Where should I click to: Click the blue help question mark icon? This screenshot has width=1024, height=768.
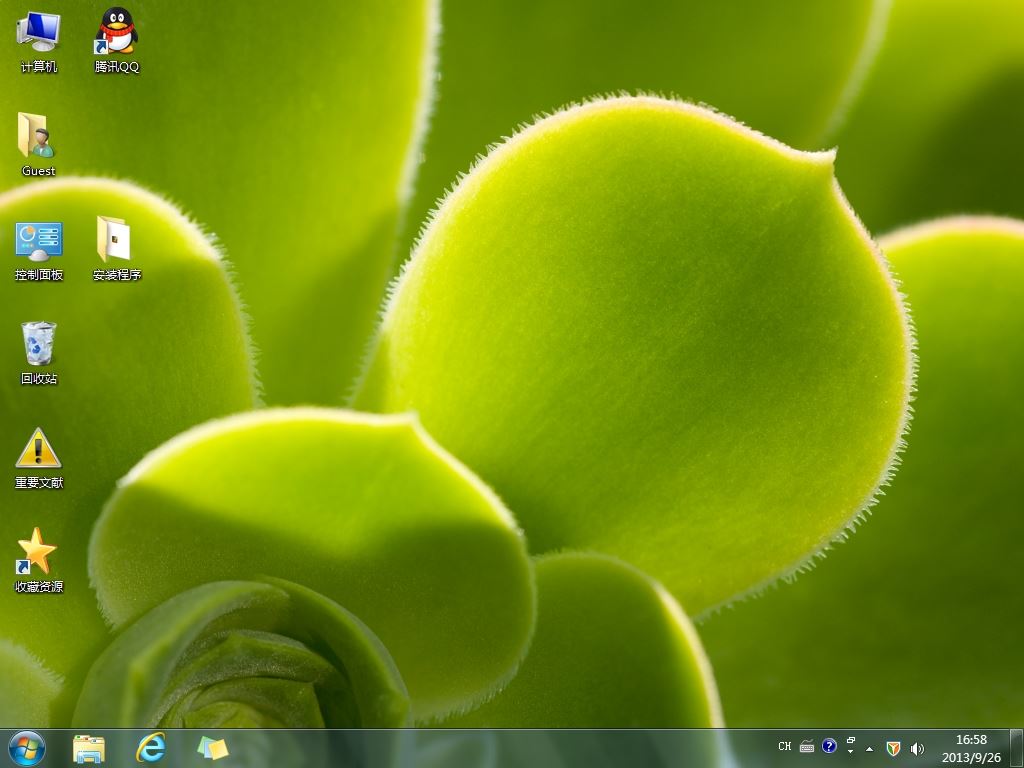coord(829,746)
